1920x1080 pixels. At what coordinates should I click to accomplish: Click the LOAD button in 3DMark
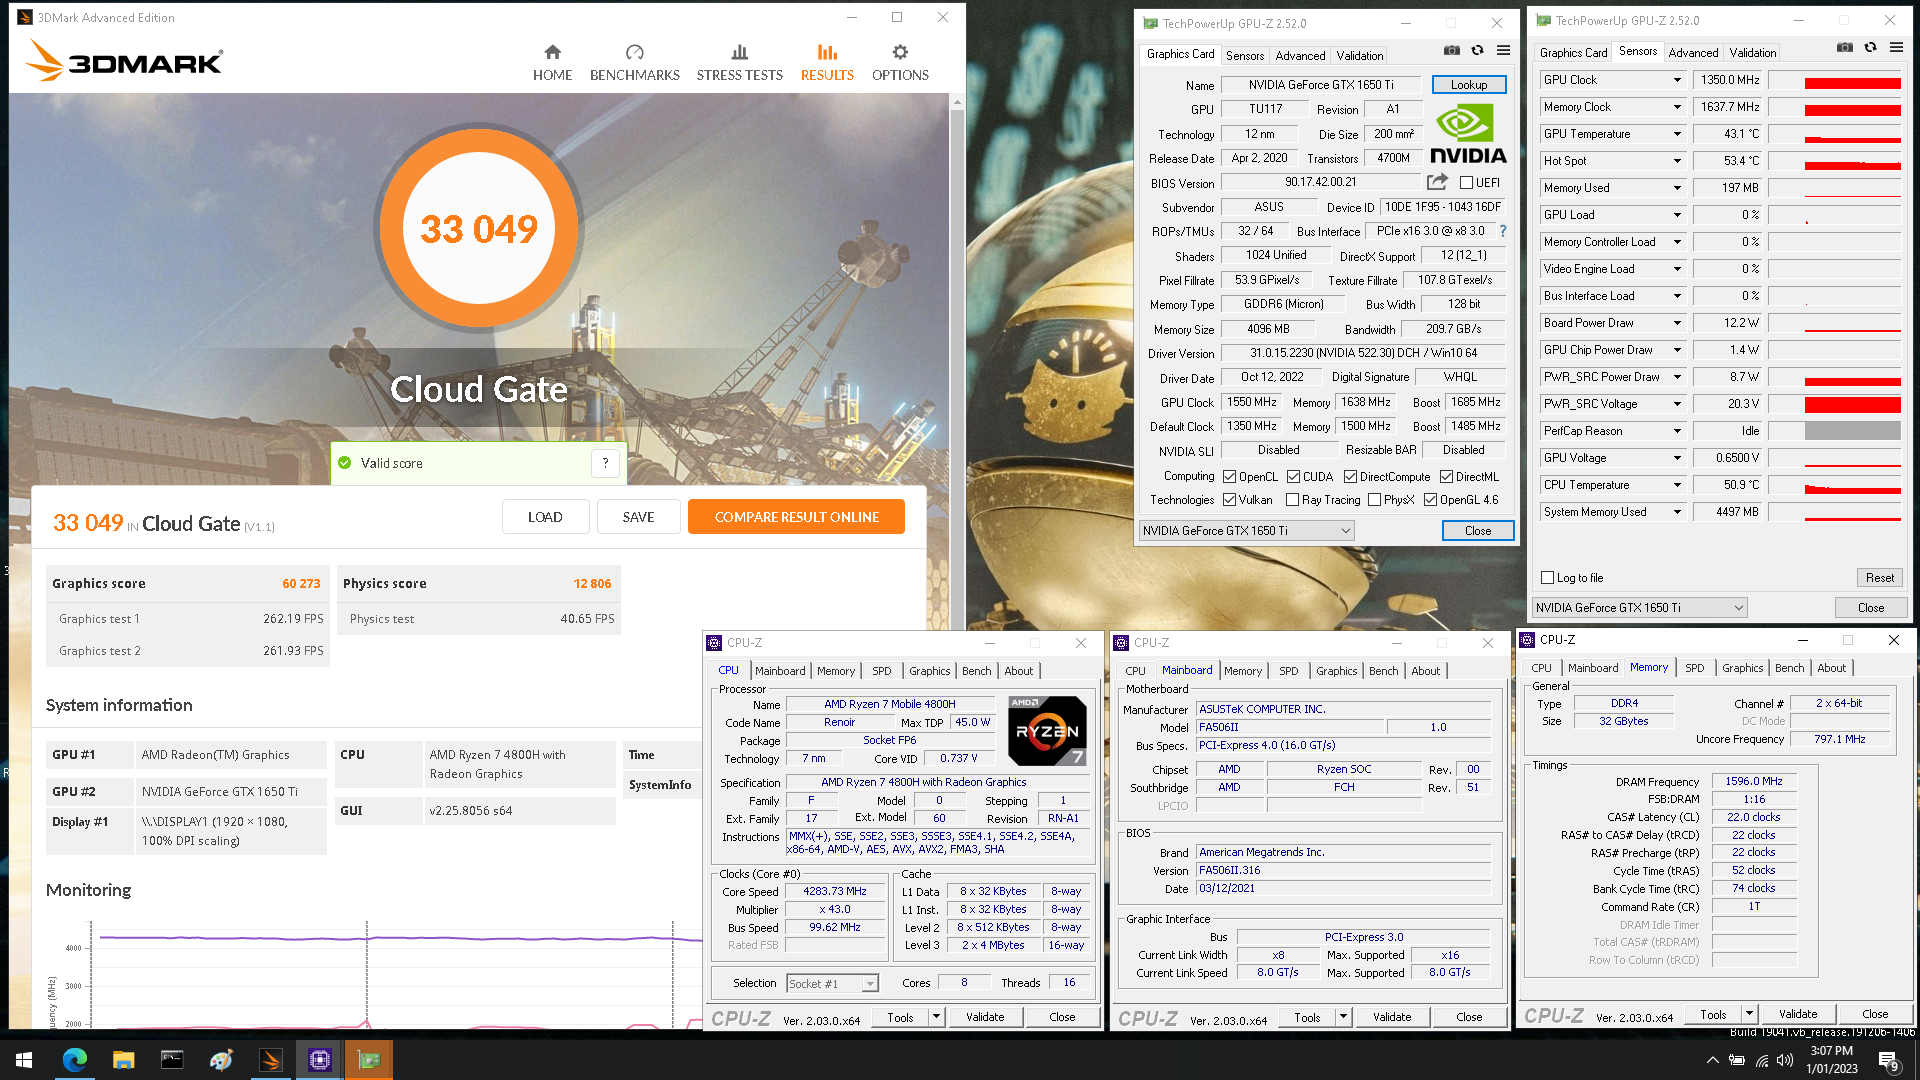(x=545, y=517)
